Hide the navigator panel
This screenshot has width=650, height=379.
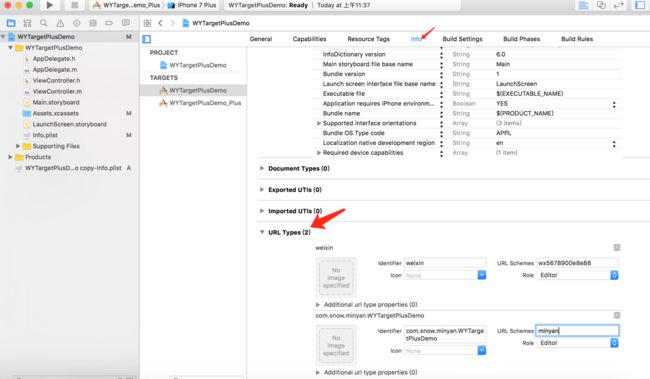640,5
